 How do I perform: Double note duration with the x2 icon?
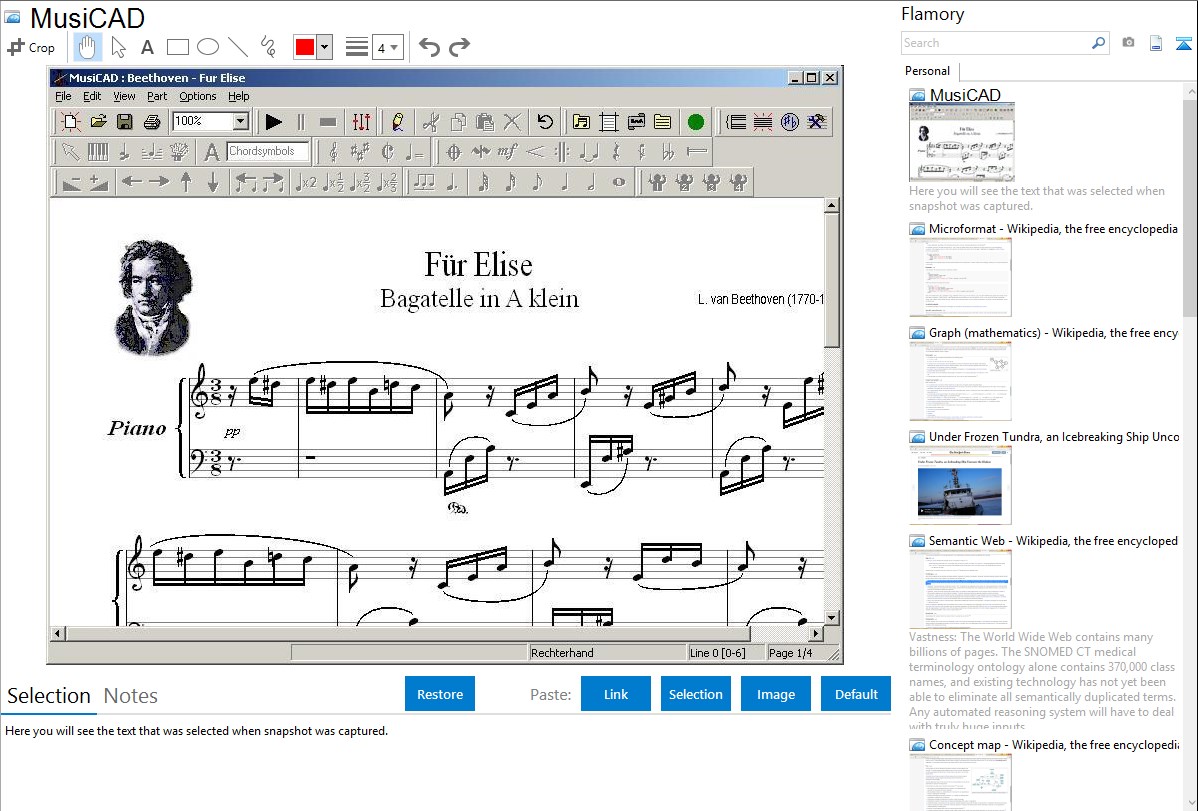[306, 182]
